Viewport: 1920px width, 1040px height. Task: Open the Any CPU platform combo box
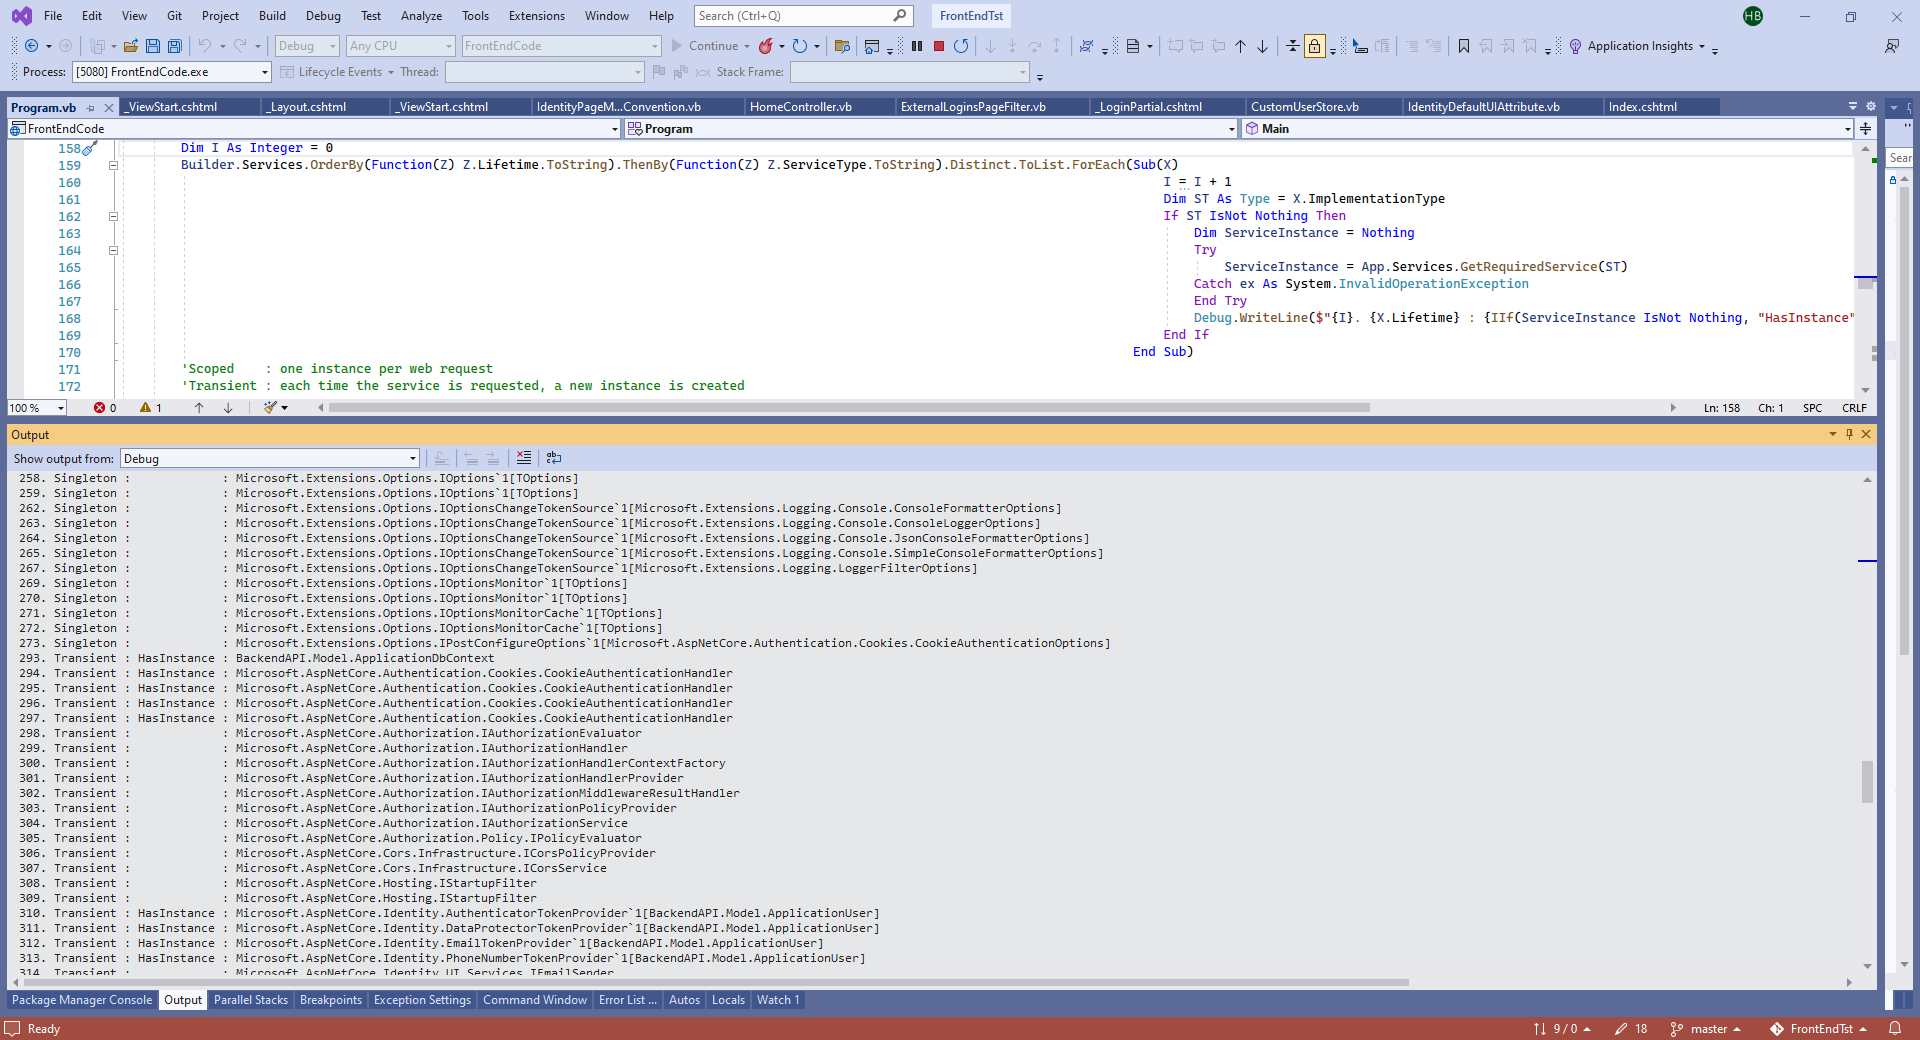[x=401, y=46]
